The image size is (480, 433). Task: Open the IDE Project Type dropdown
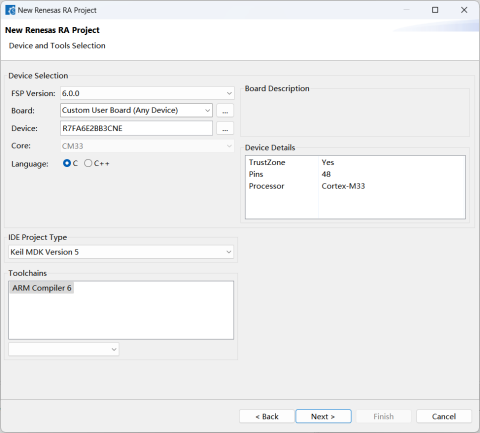tap(121, 252)
